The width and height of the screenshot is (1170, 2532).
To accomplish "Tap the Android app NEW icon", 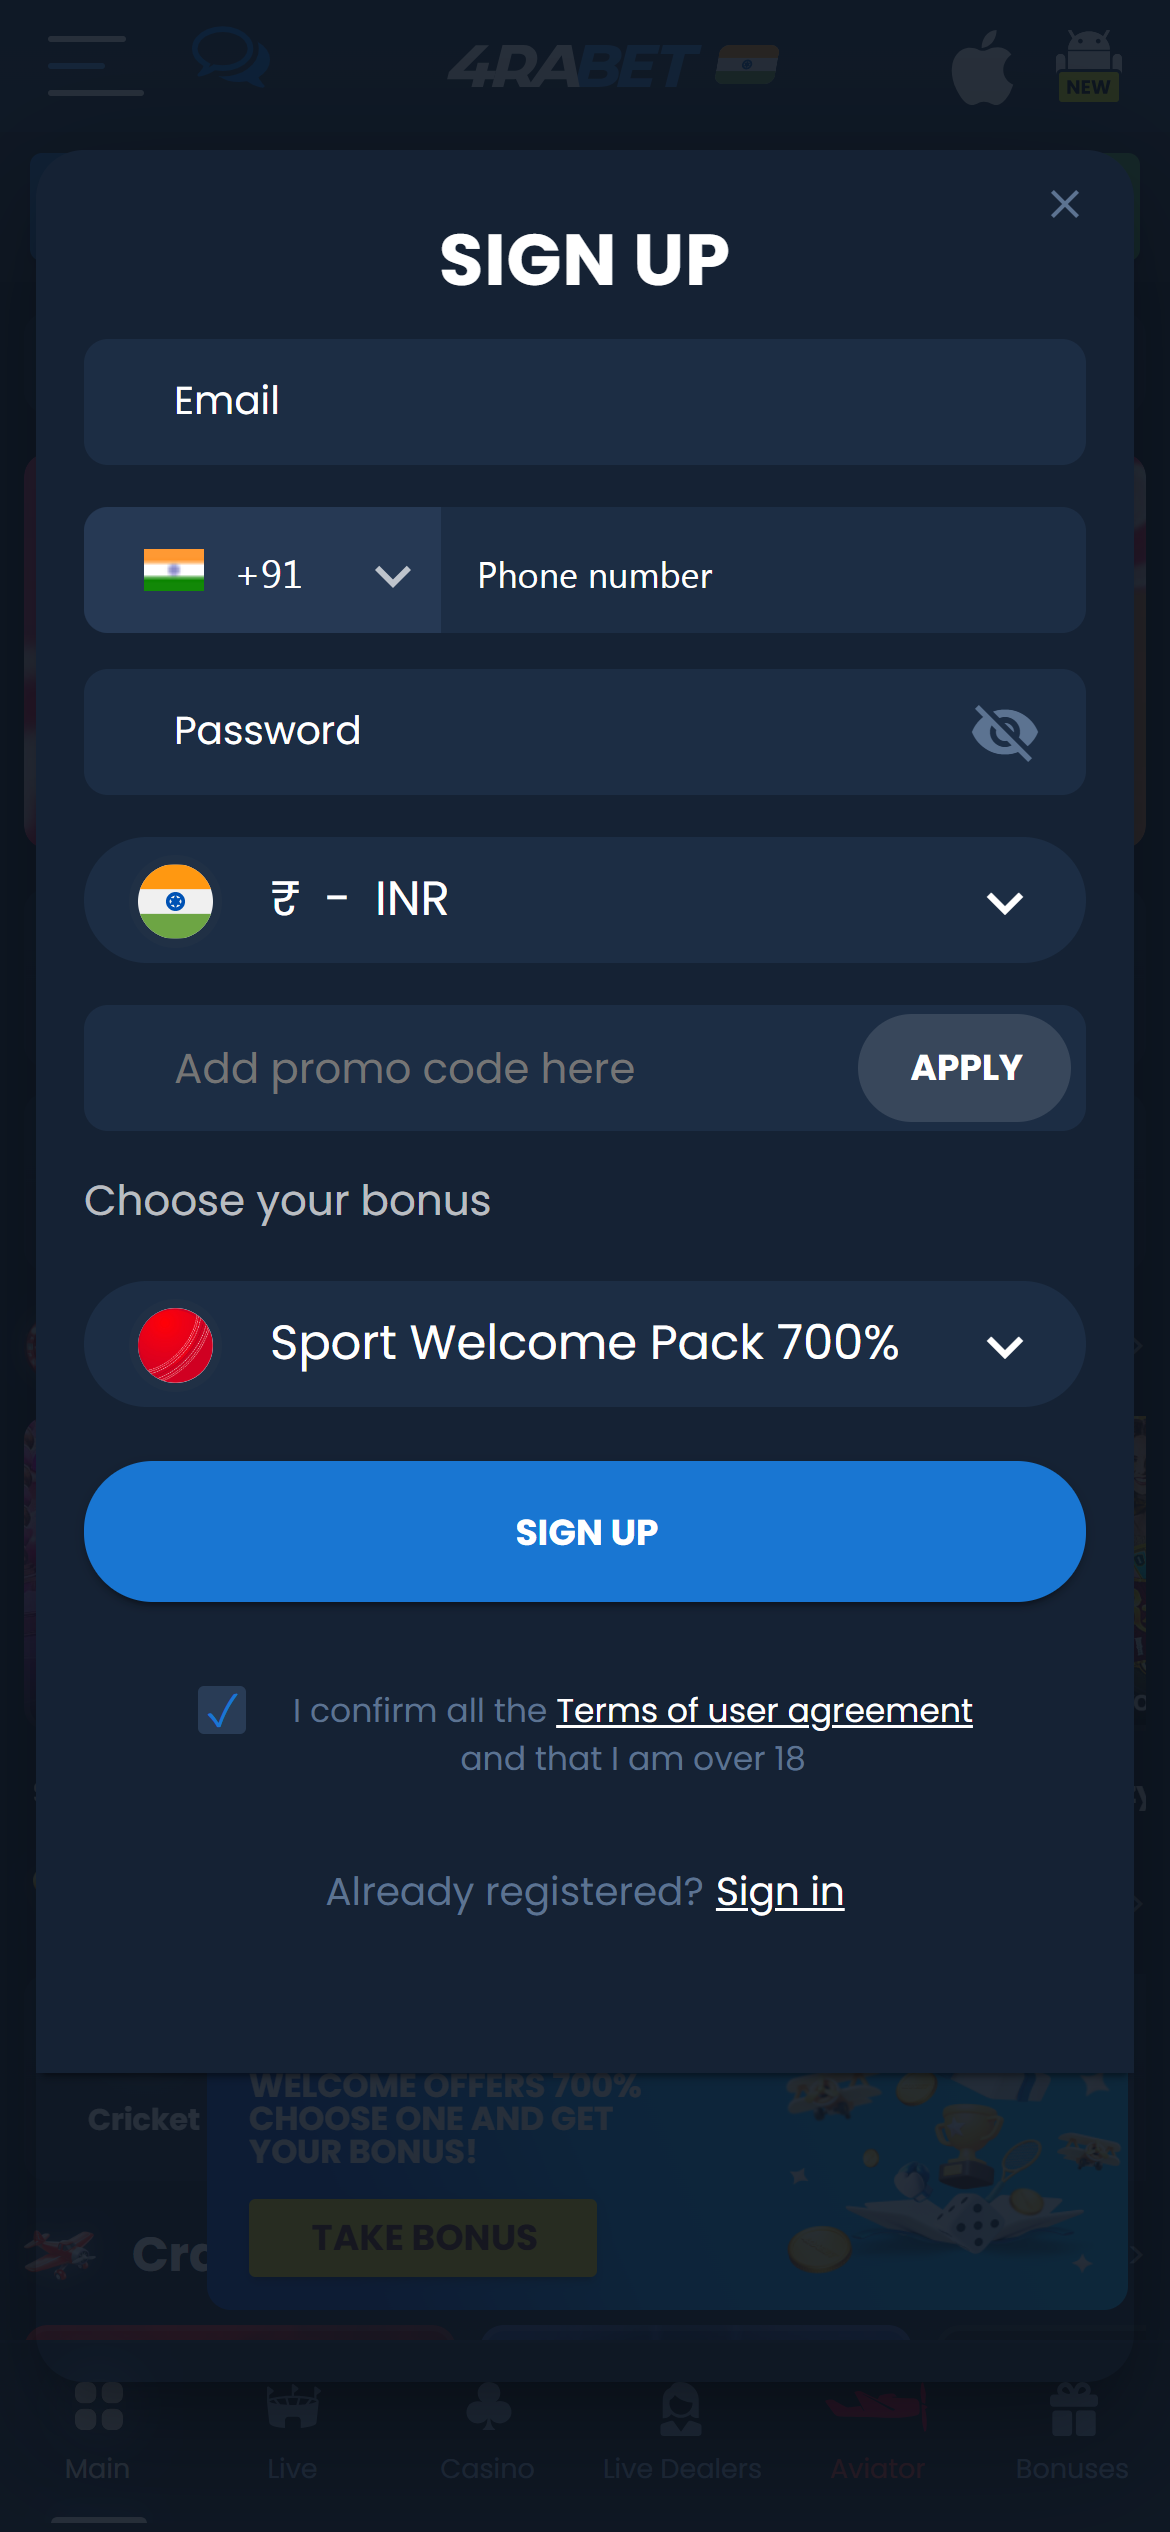I will click(1088, 66).
